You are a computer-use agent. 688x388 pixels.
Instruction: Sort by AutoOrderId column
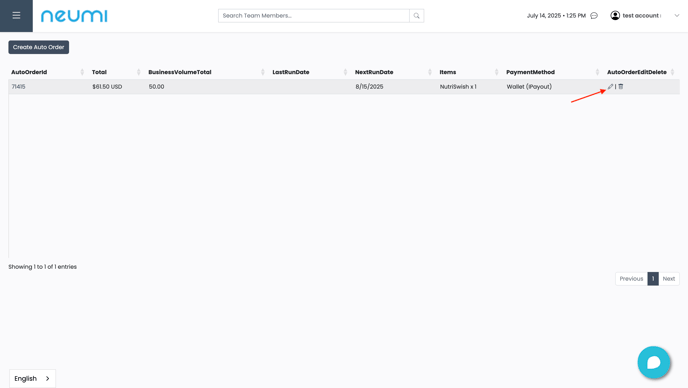coord(47,72)
